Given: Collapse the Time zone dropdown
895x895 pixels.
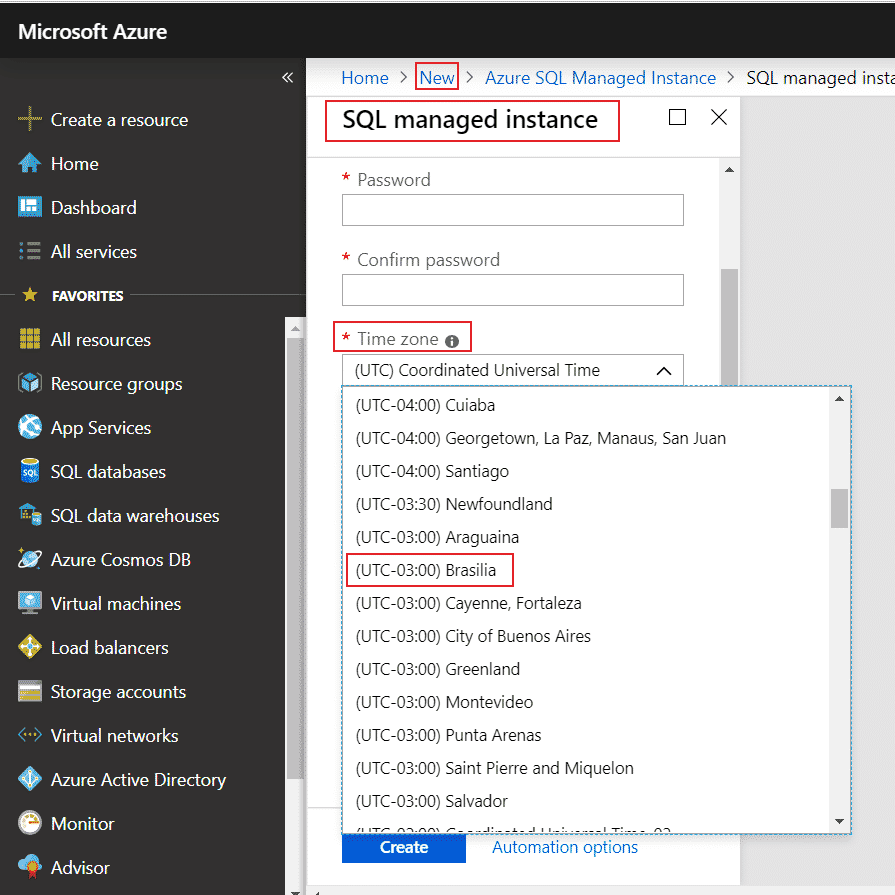Looking at the screenshot, I should [663, 371].
